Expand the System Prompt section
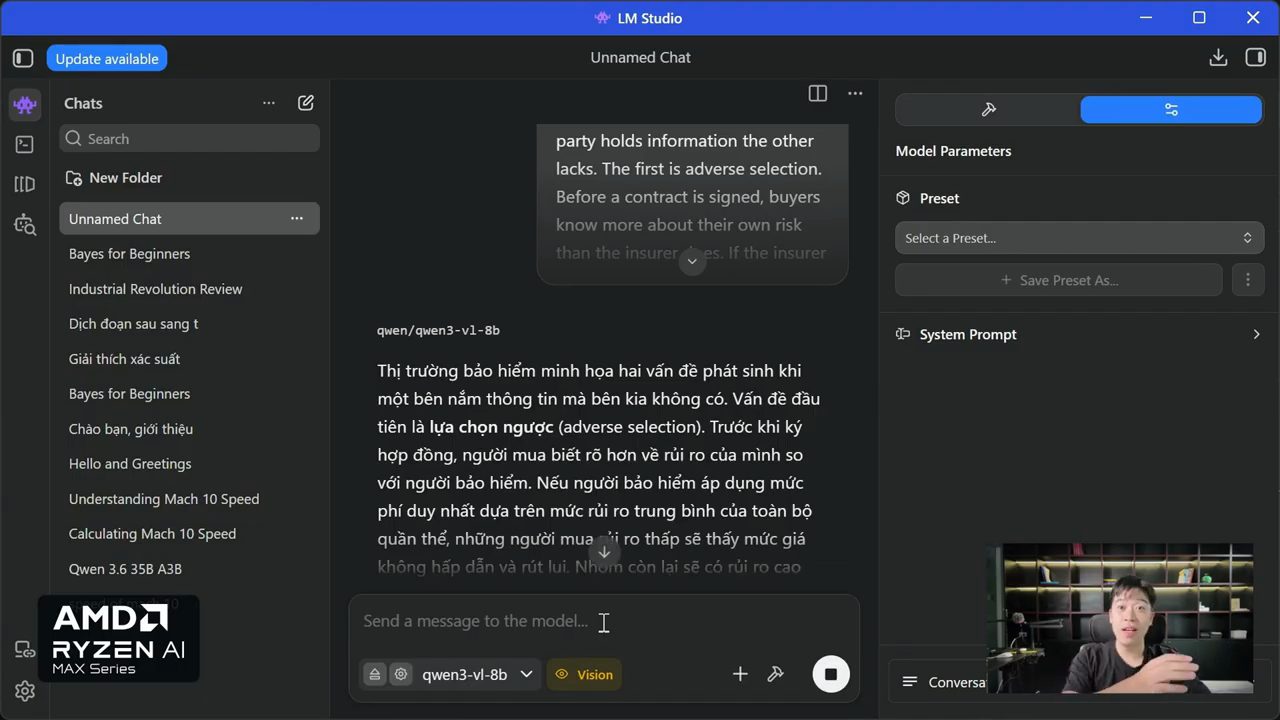1280x720 pixels. pos(1079,334)
